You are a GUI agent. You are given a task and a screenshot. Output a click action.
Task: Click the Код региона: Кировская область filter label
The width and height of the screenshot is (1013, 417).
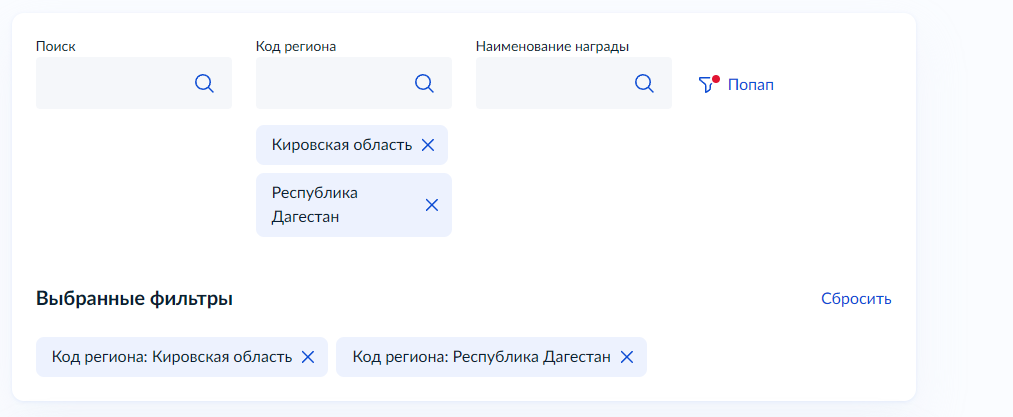[x=171, y=357]
